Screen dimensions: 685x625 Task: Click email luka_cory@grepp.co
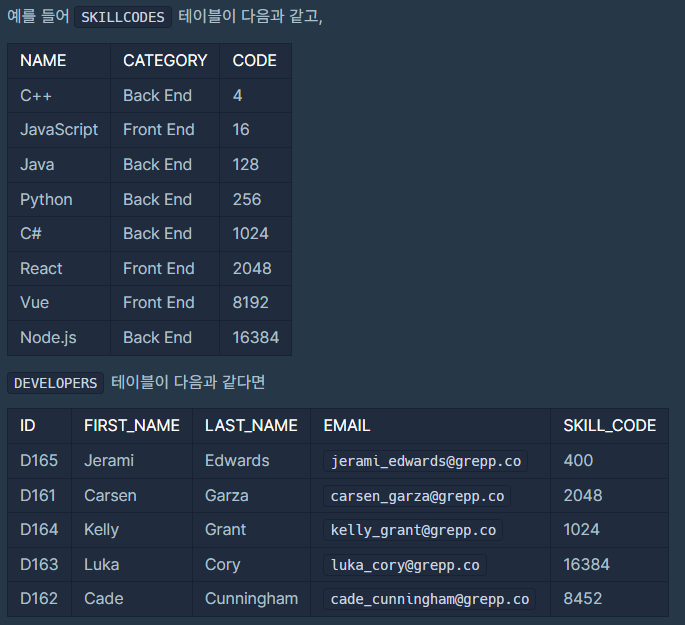(405, 565)
